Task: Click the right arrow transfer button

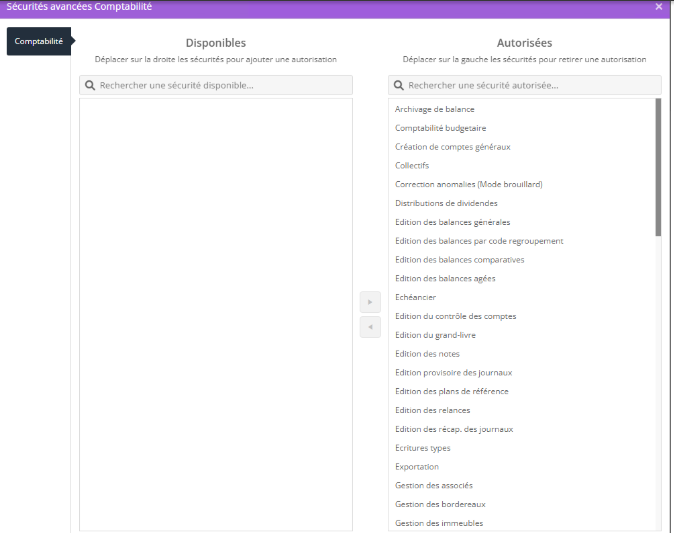Action: tap(370, 301)
